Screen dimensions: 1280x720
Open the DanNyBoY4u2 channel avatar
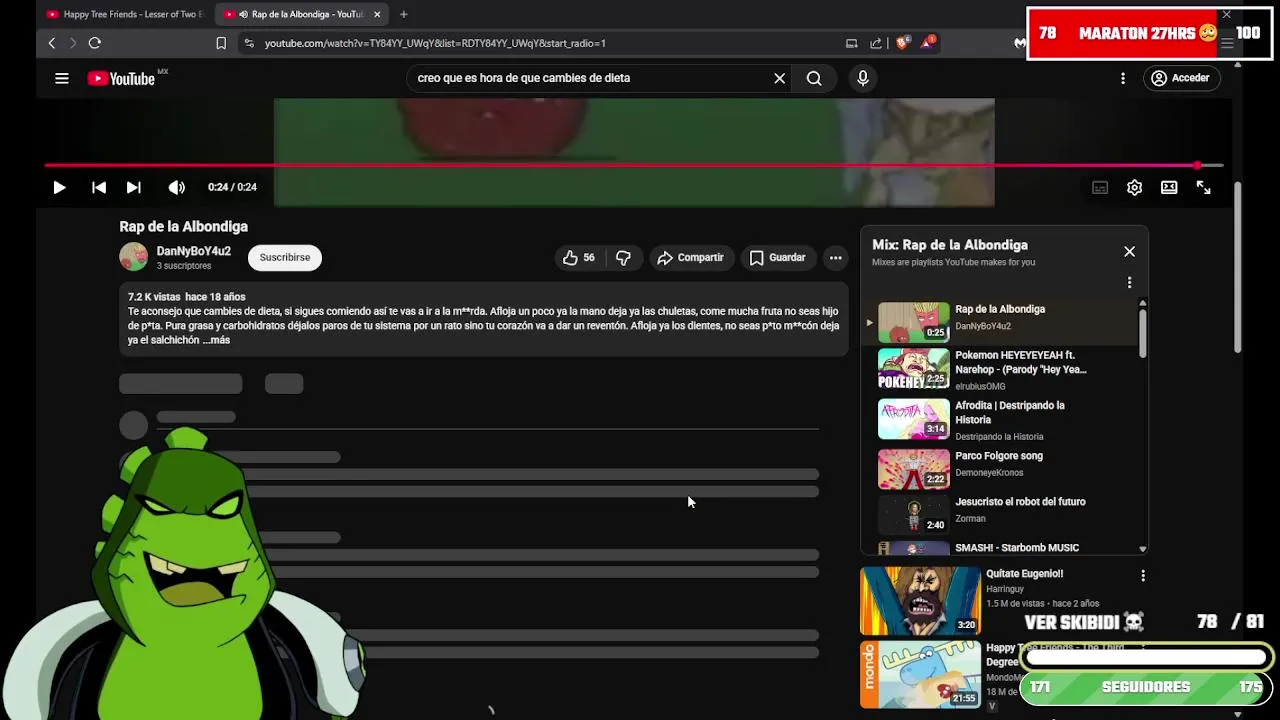tap(133, 257)
